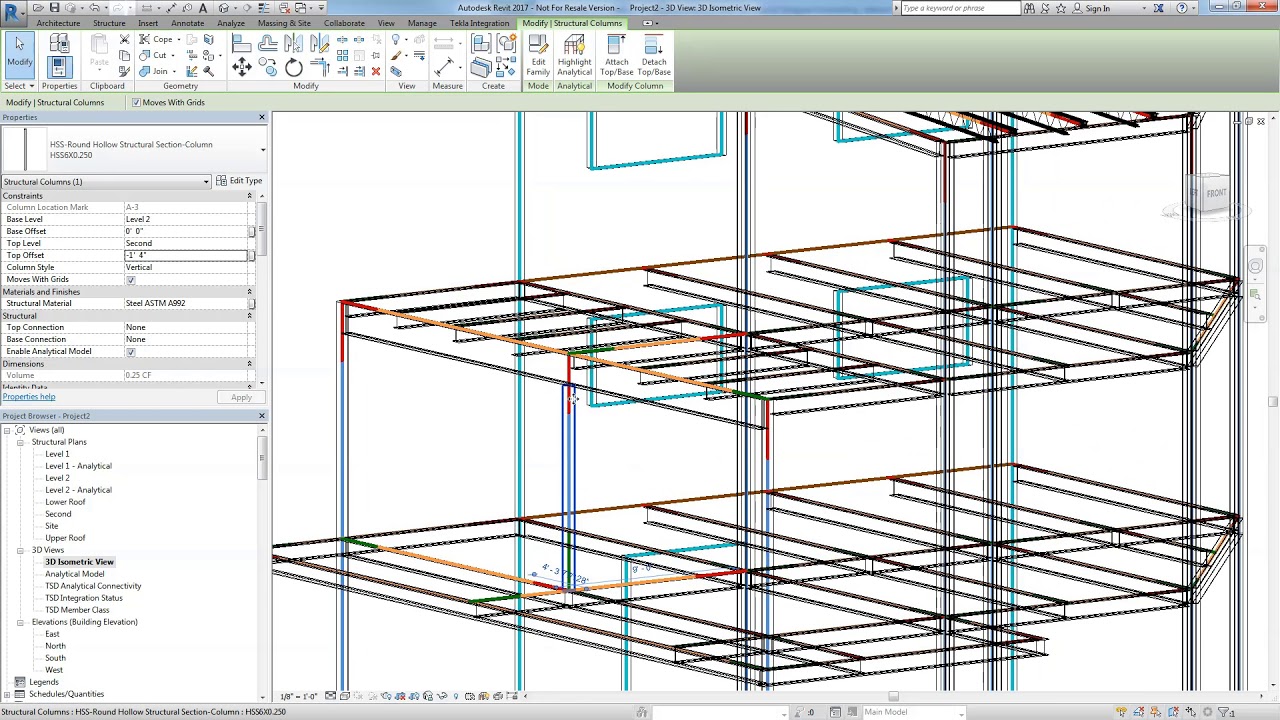The width and height of the screenshot is (1280, 720).
Task: Click Attach Top/Base tool
Action: tap(616, 56)
